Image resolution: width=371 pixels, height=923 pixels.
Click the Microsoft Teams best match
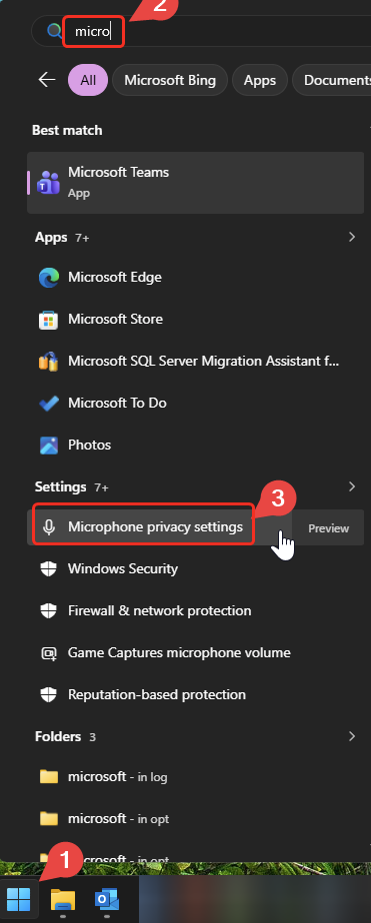[194, 182]
